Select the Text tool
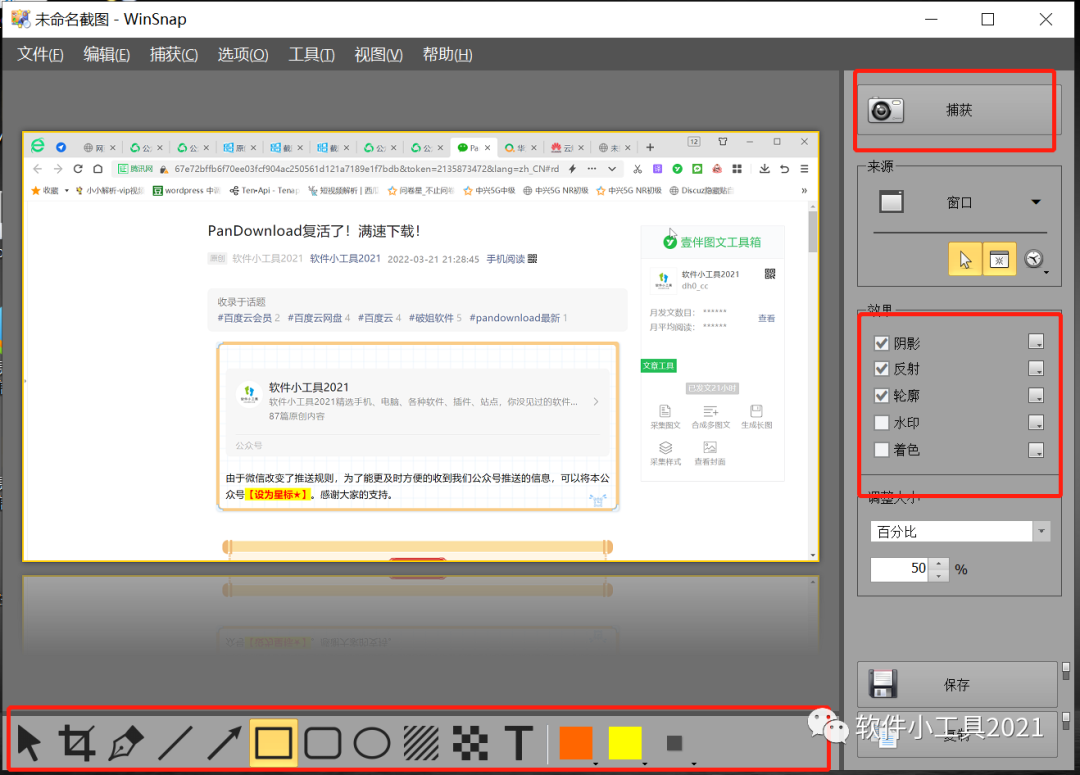 519,743
